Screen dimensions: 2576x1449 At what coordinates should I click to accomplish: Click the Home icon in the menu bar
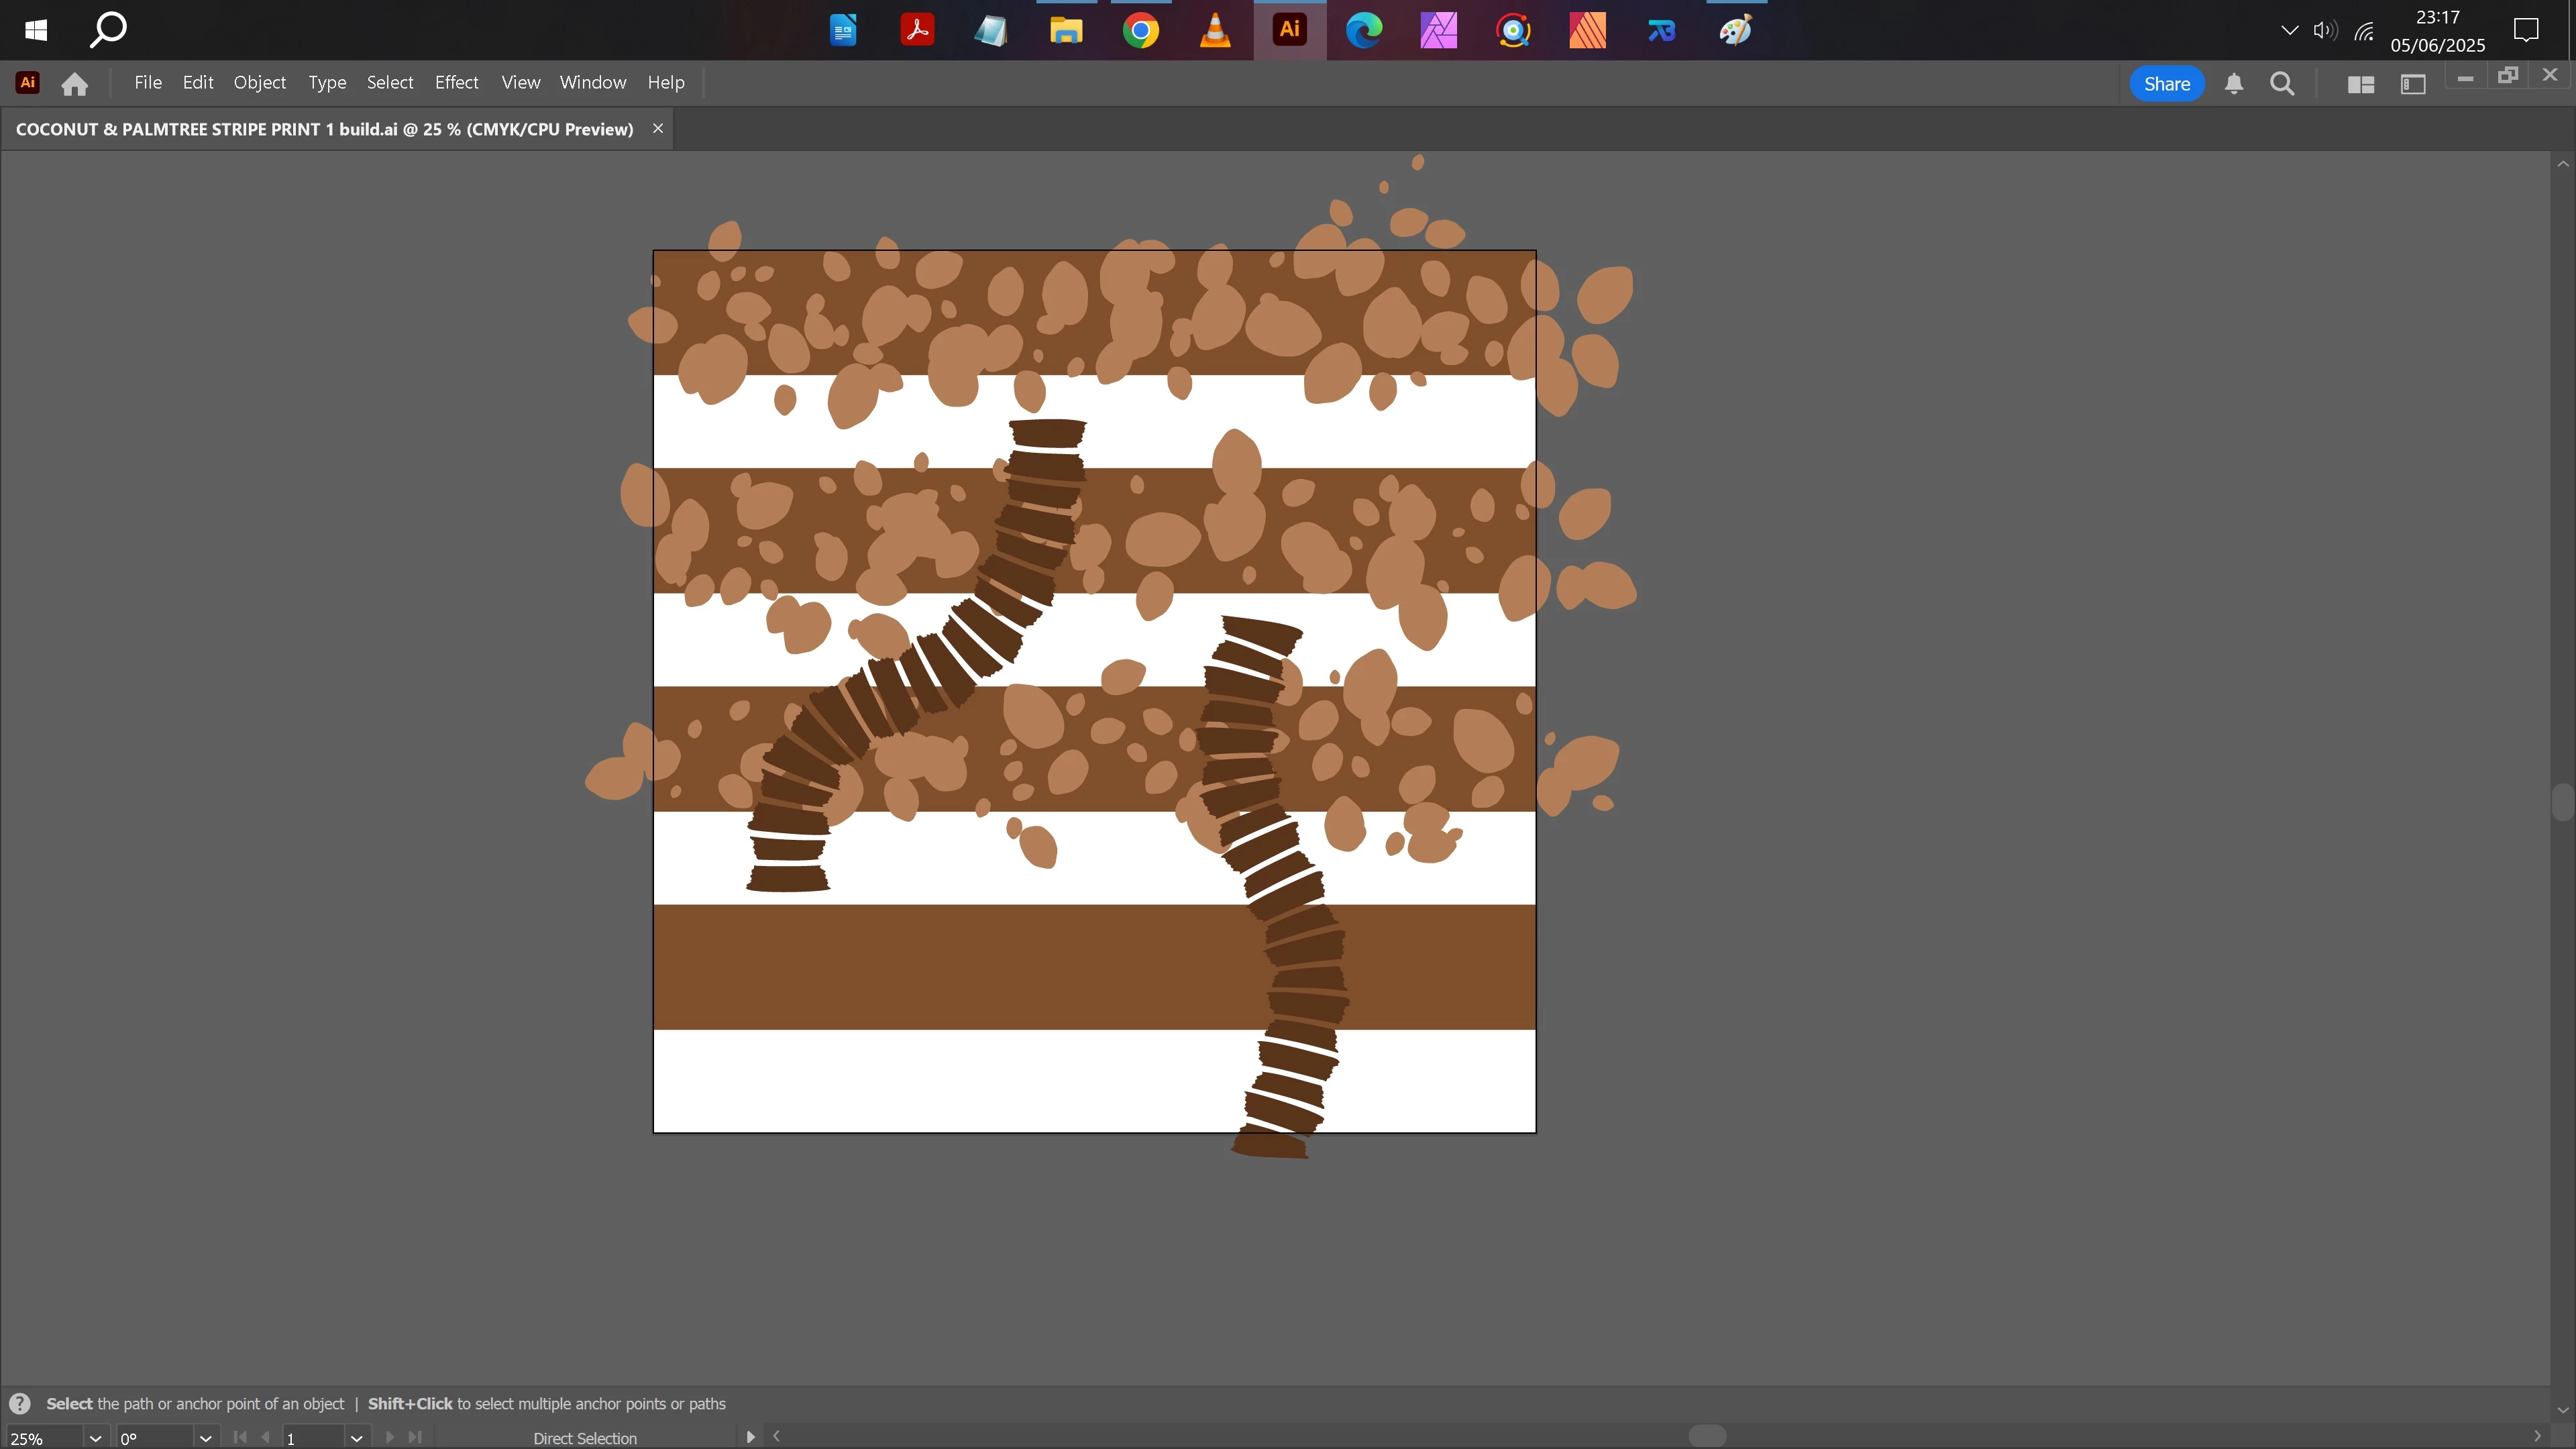(x=74, y=84)
